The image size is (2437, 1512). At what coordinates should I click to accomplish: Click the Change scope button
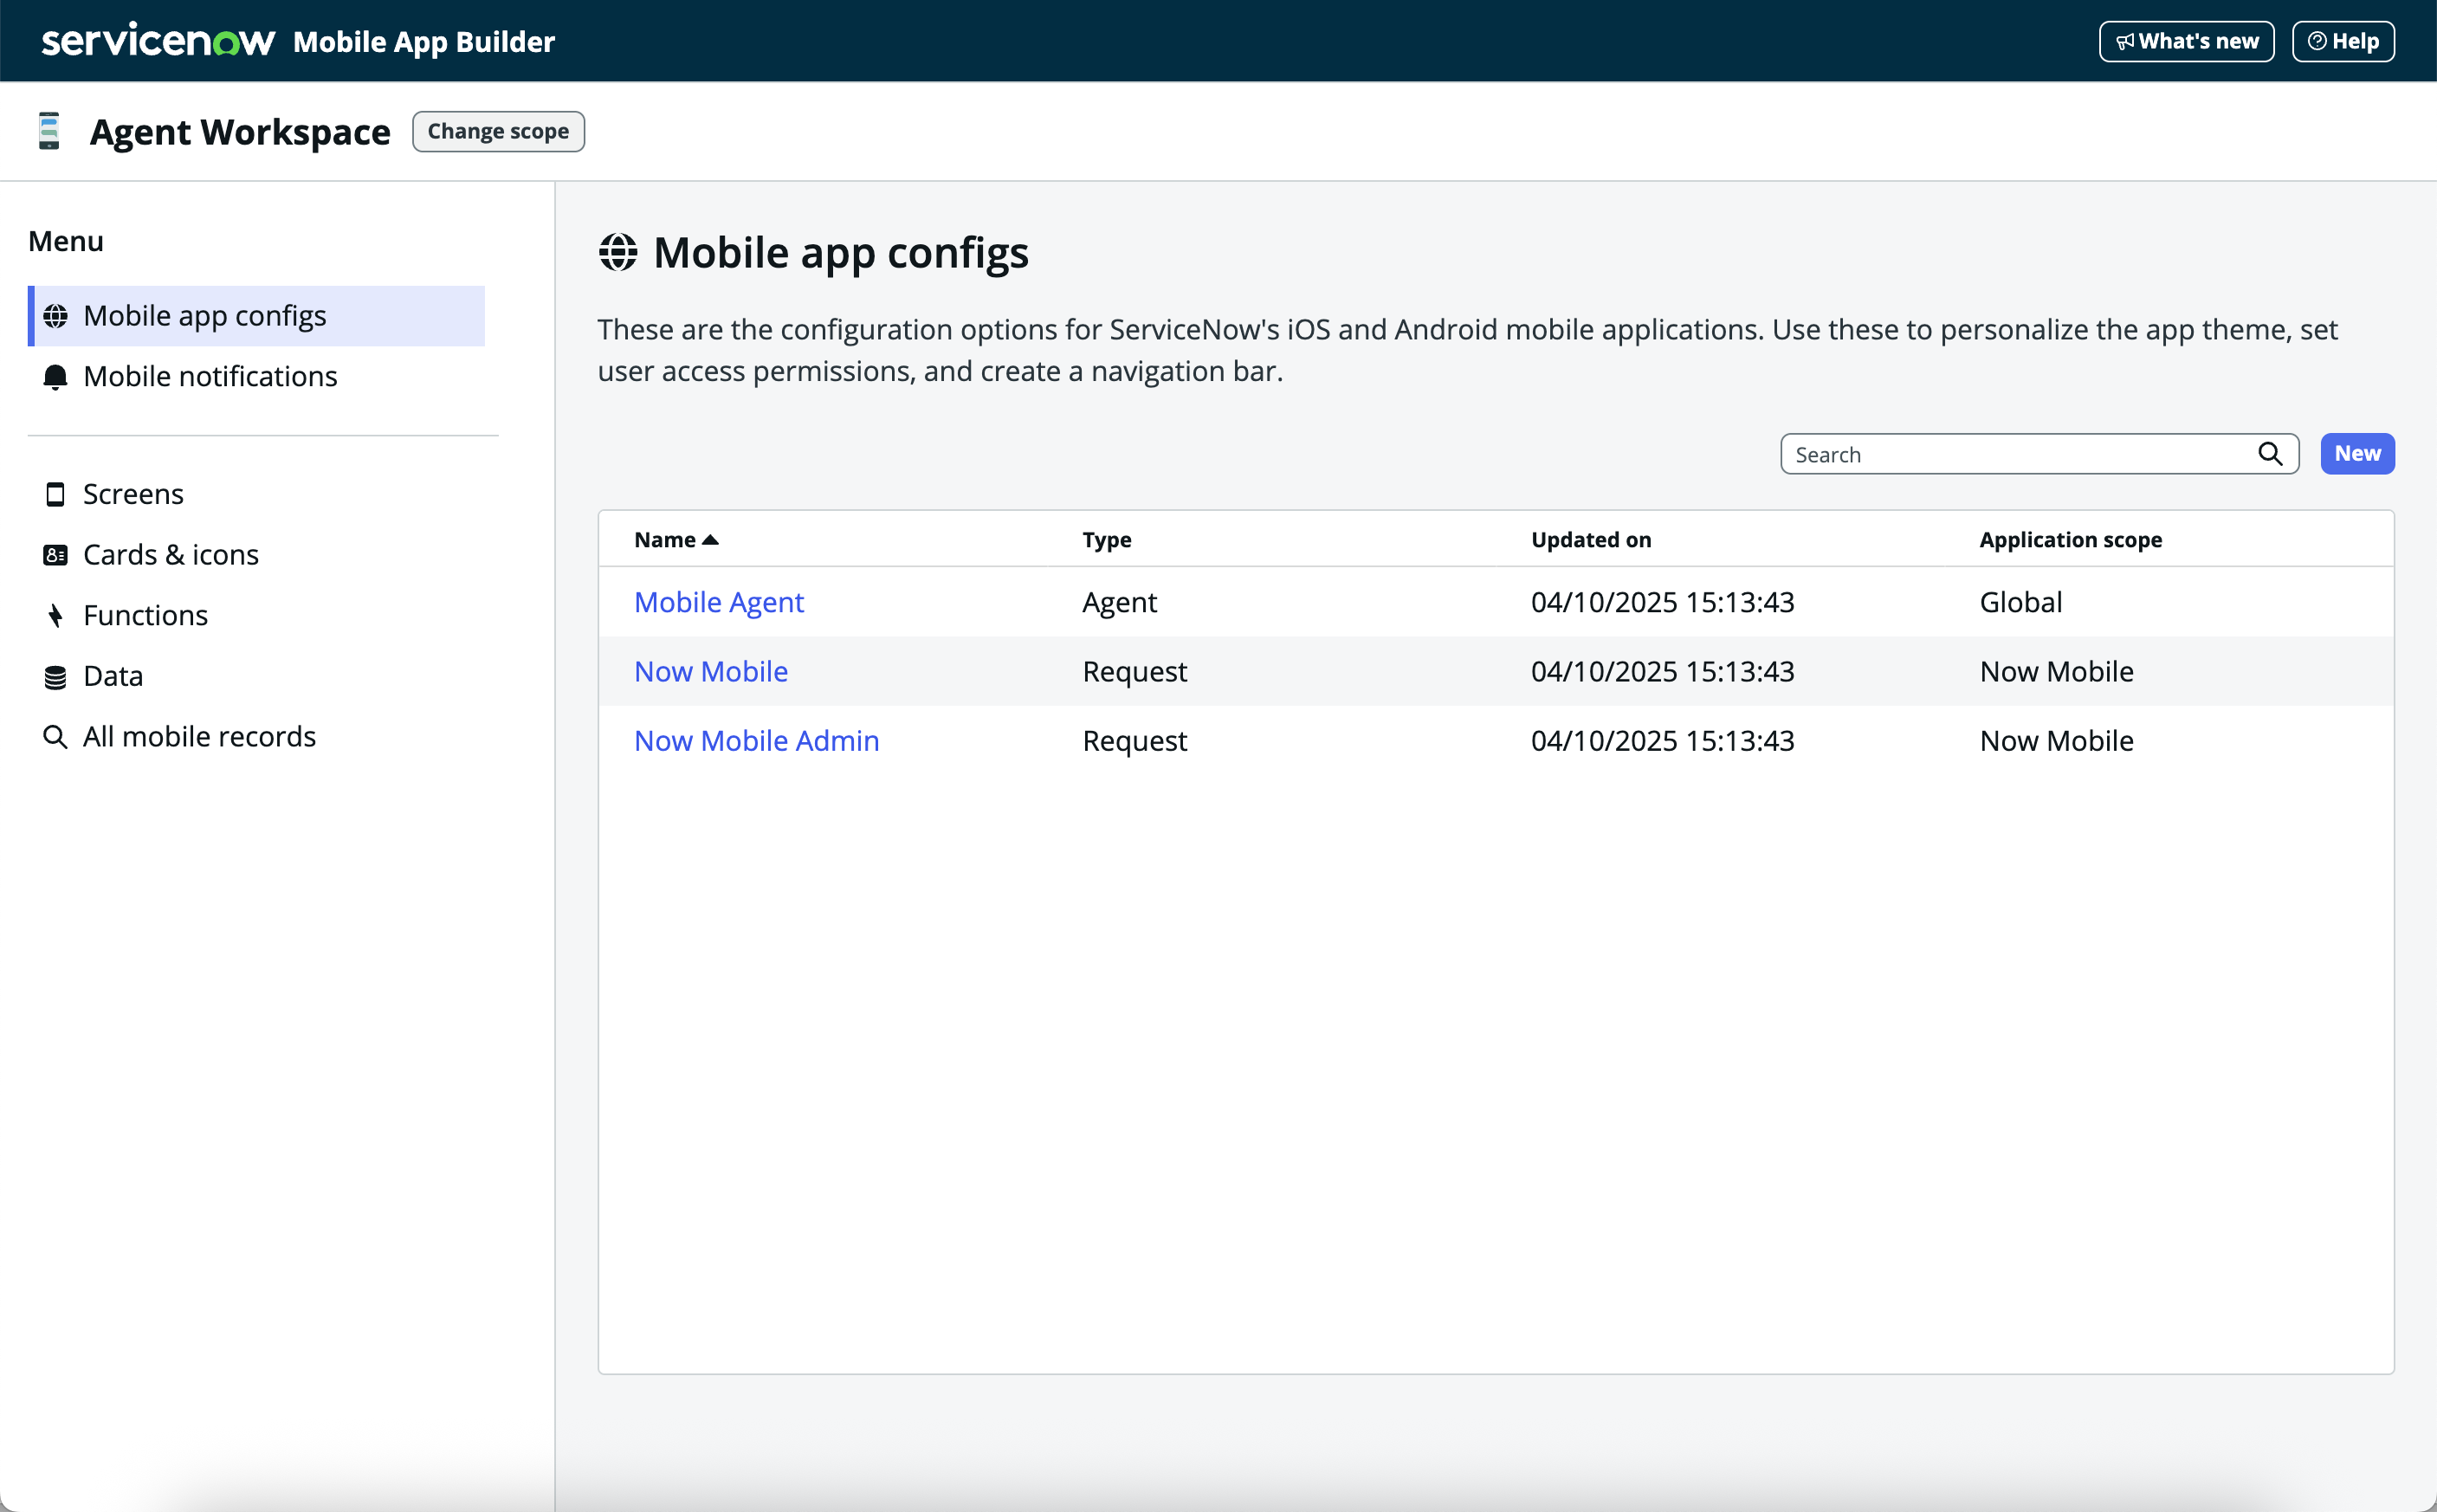click(498, 132)
